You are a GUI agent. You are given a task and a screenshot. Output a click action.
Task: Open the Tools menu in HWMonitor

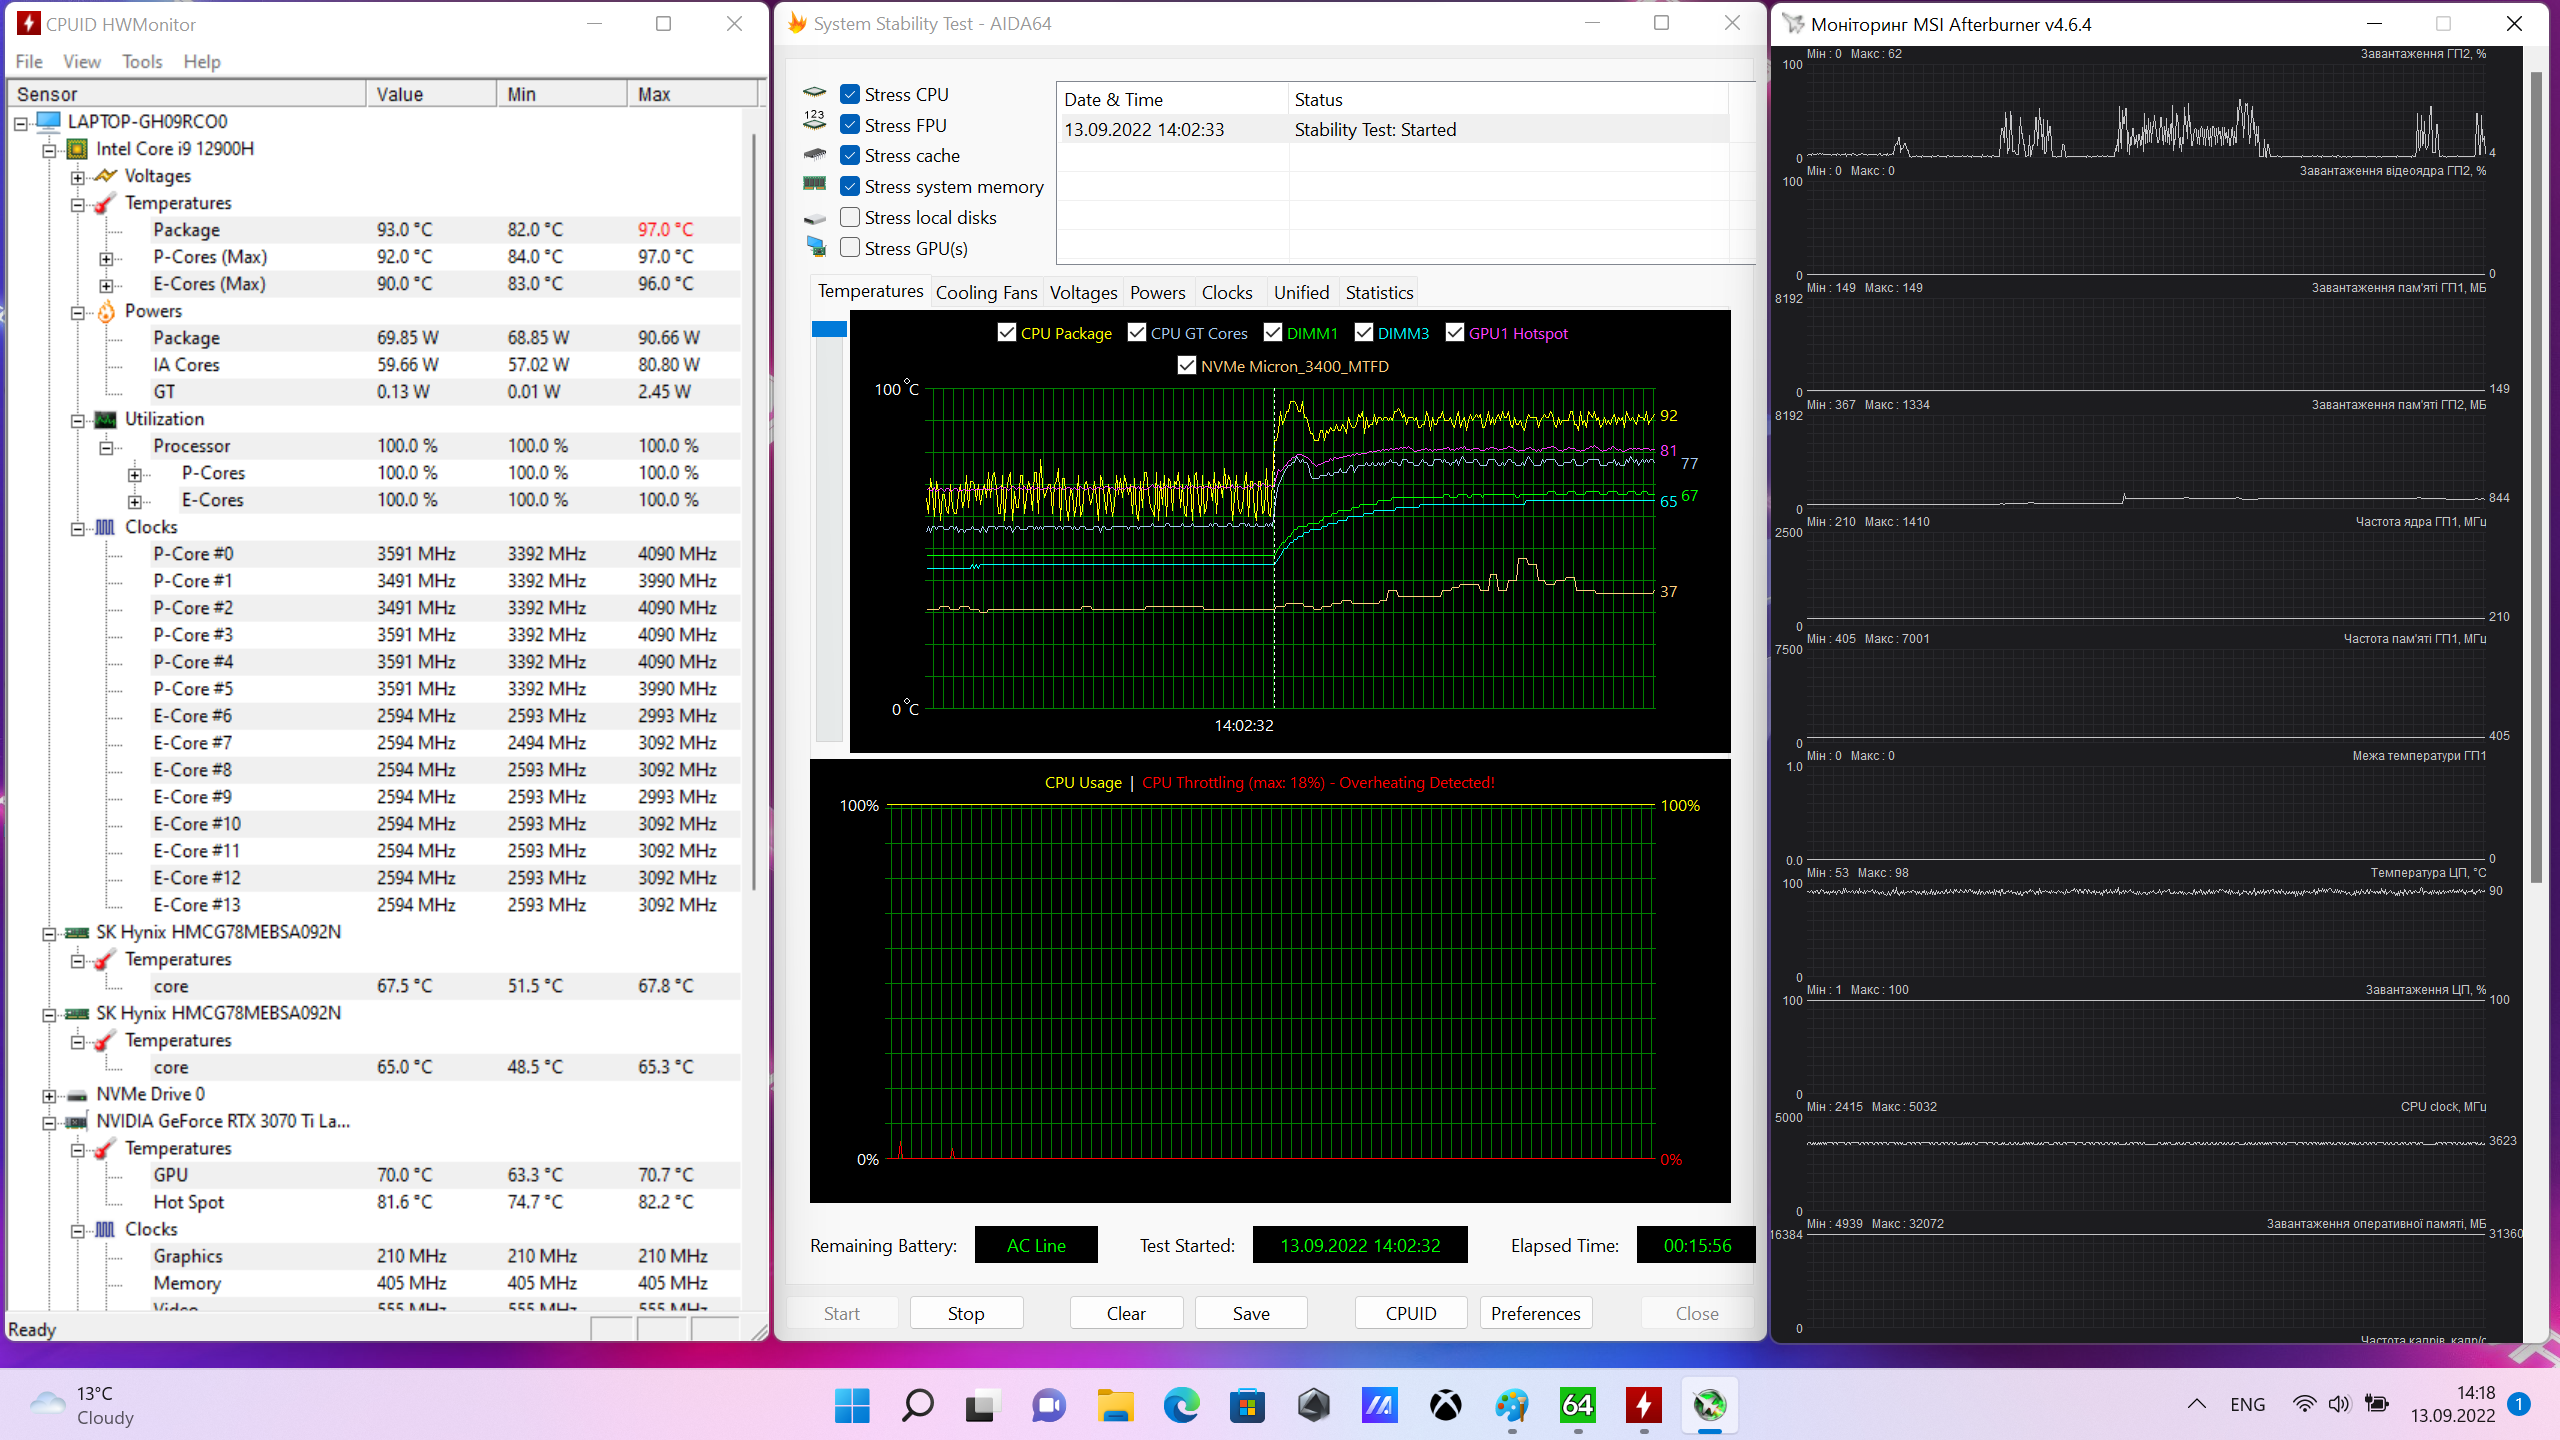point(142,61)
